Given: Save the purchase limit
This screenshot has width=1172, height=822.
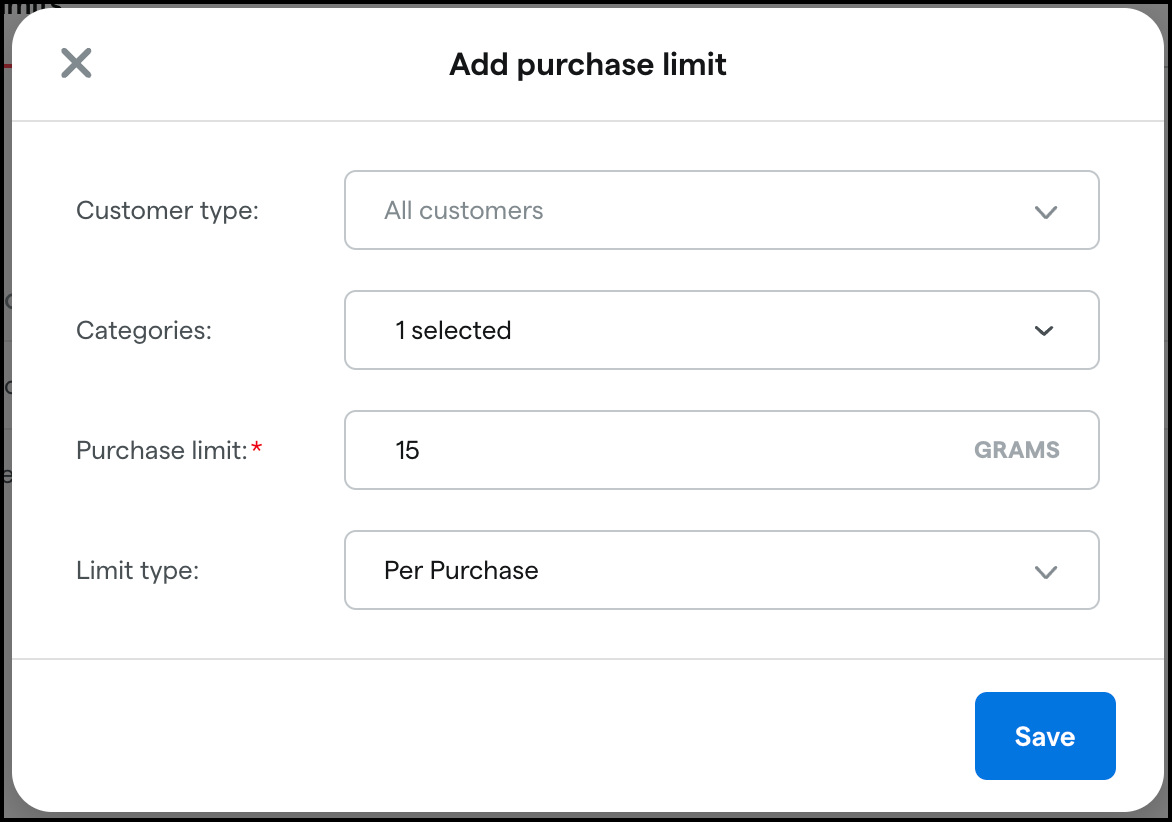Looking at the screenshot, I should tap(1044, 736).
